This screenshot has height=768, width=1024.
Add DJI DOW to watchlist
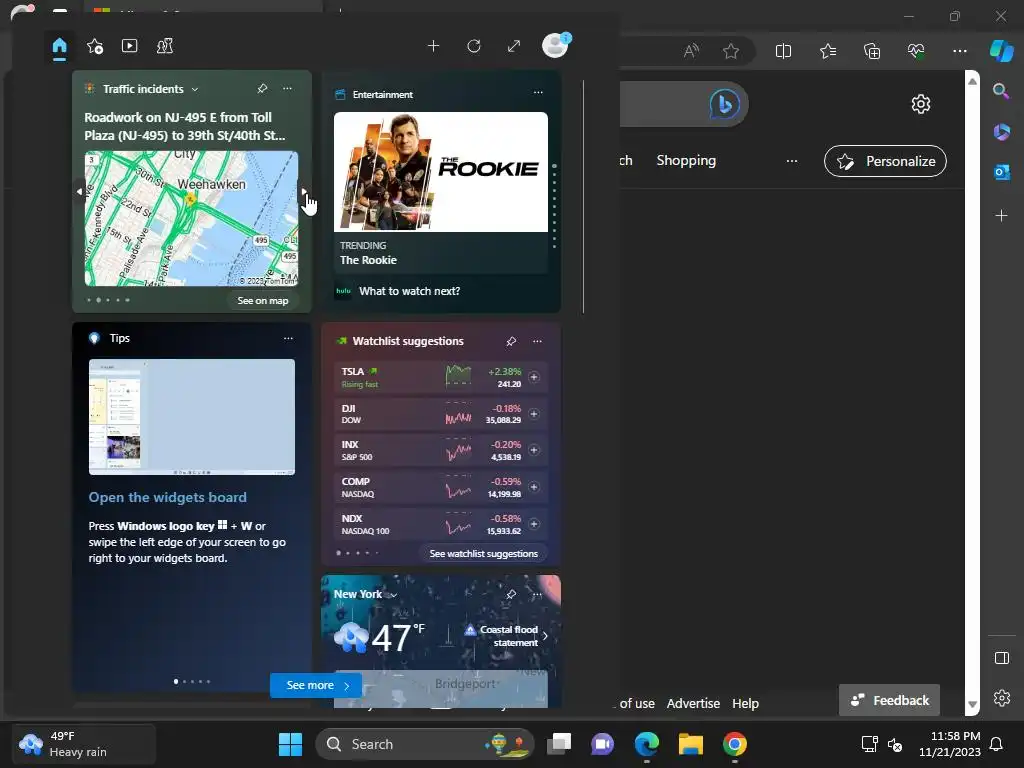(x=534, y=414)
